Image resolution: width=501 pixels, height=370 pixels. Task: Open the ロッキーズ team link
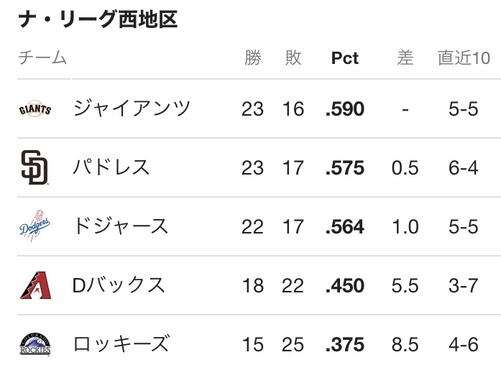click(x=121, y=344)
